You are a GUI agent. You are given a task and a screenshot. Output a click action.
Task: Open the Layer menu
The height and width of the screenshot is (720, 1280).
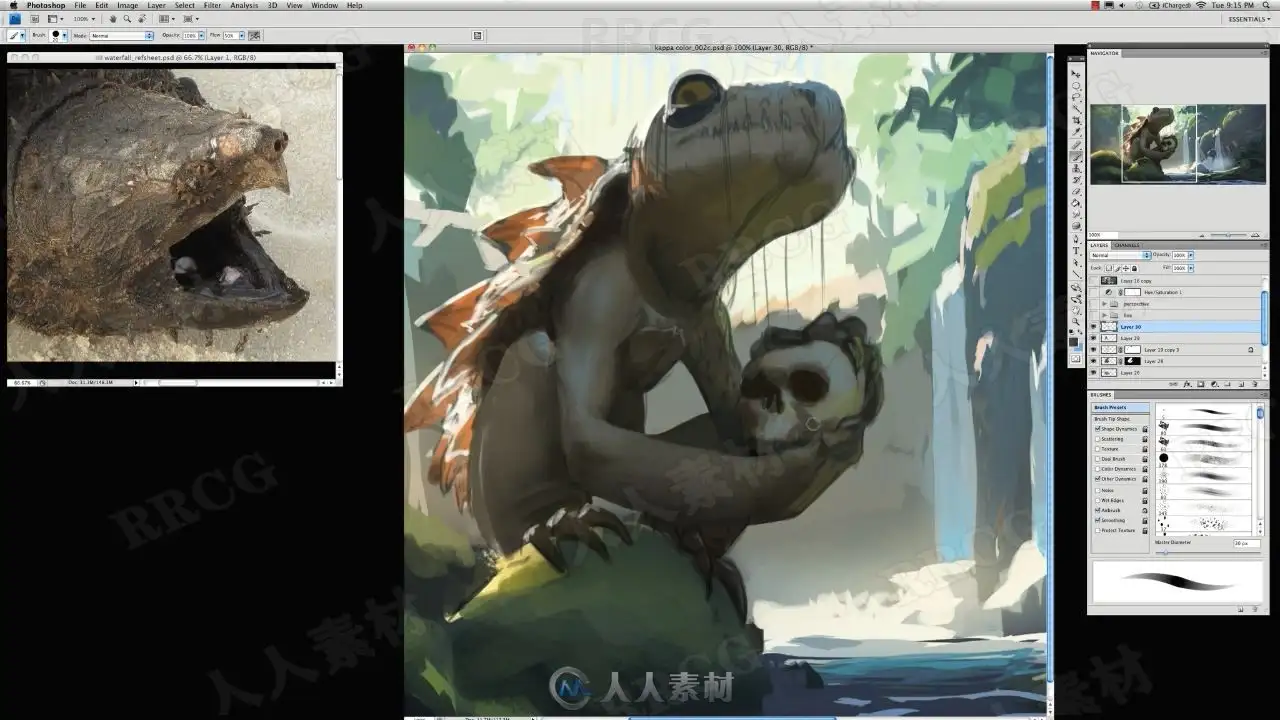click(x=156, y=5)
